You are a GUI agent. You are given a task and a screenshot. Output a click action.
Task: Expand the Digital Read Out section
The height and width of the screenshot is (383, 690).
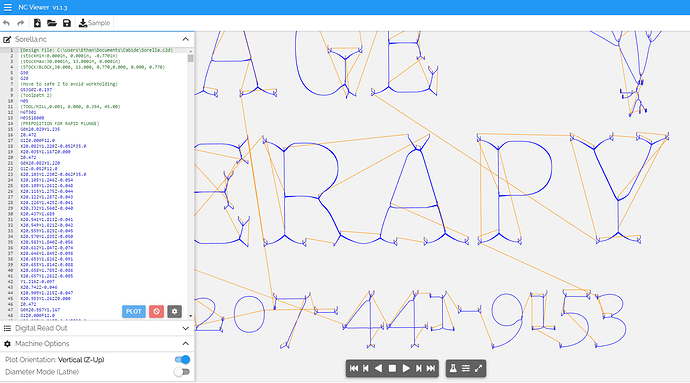tap(186, 328)
